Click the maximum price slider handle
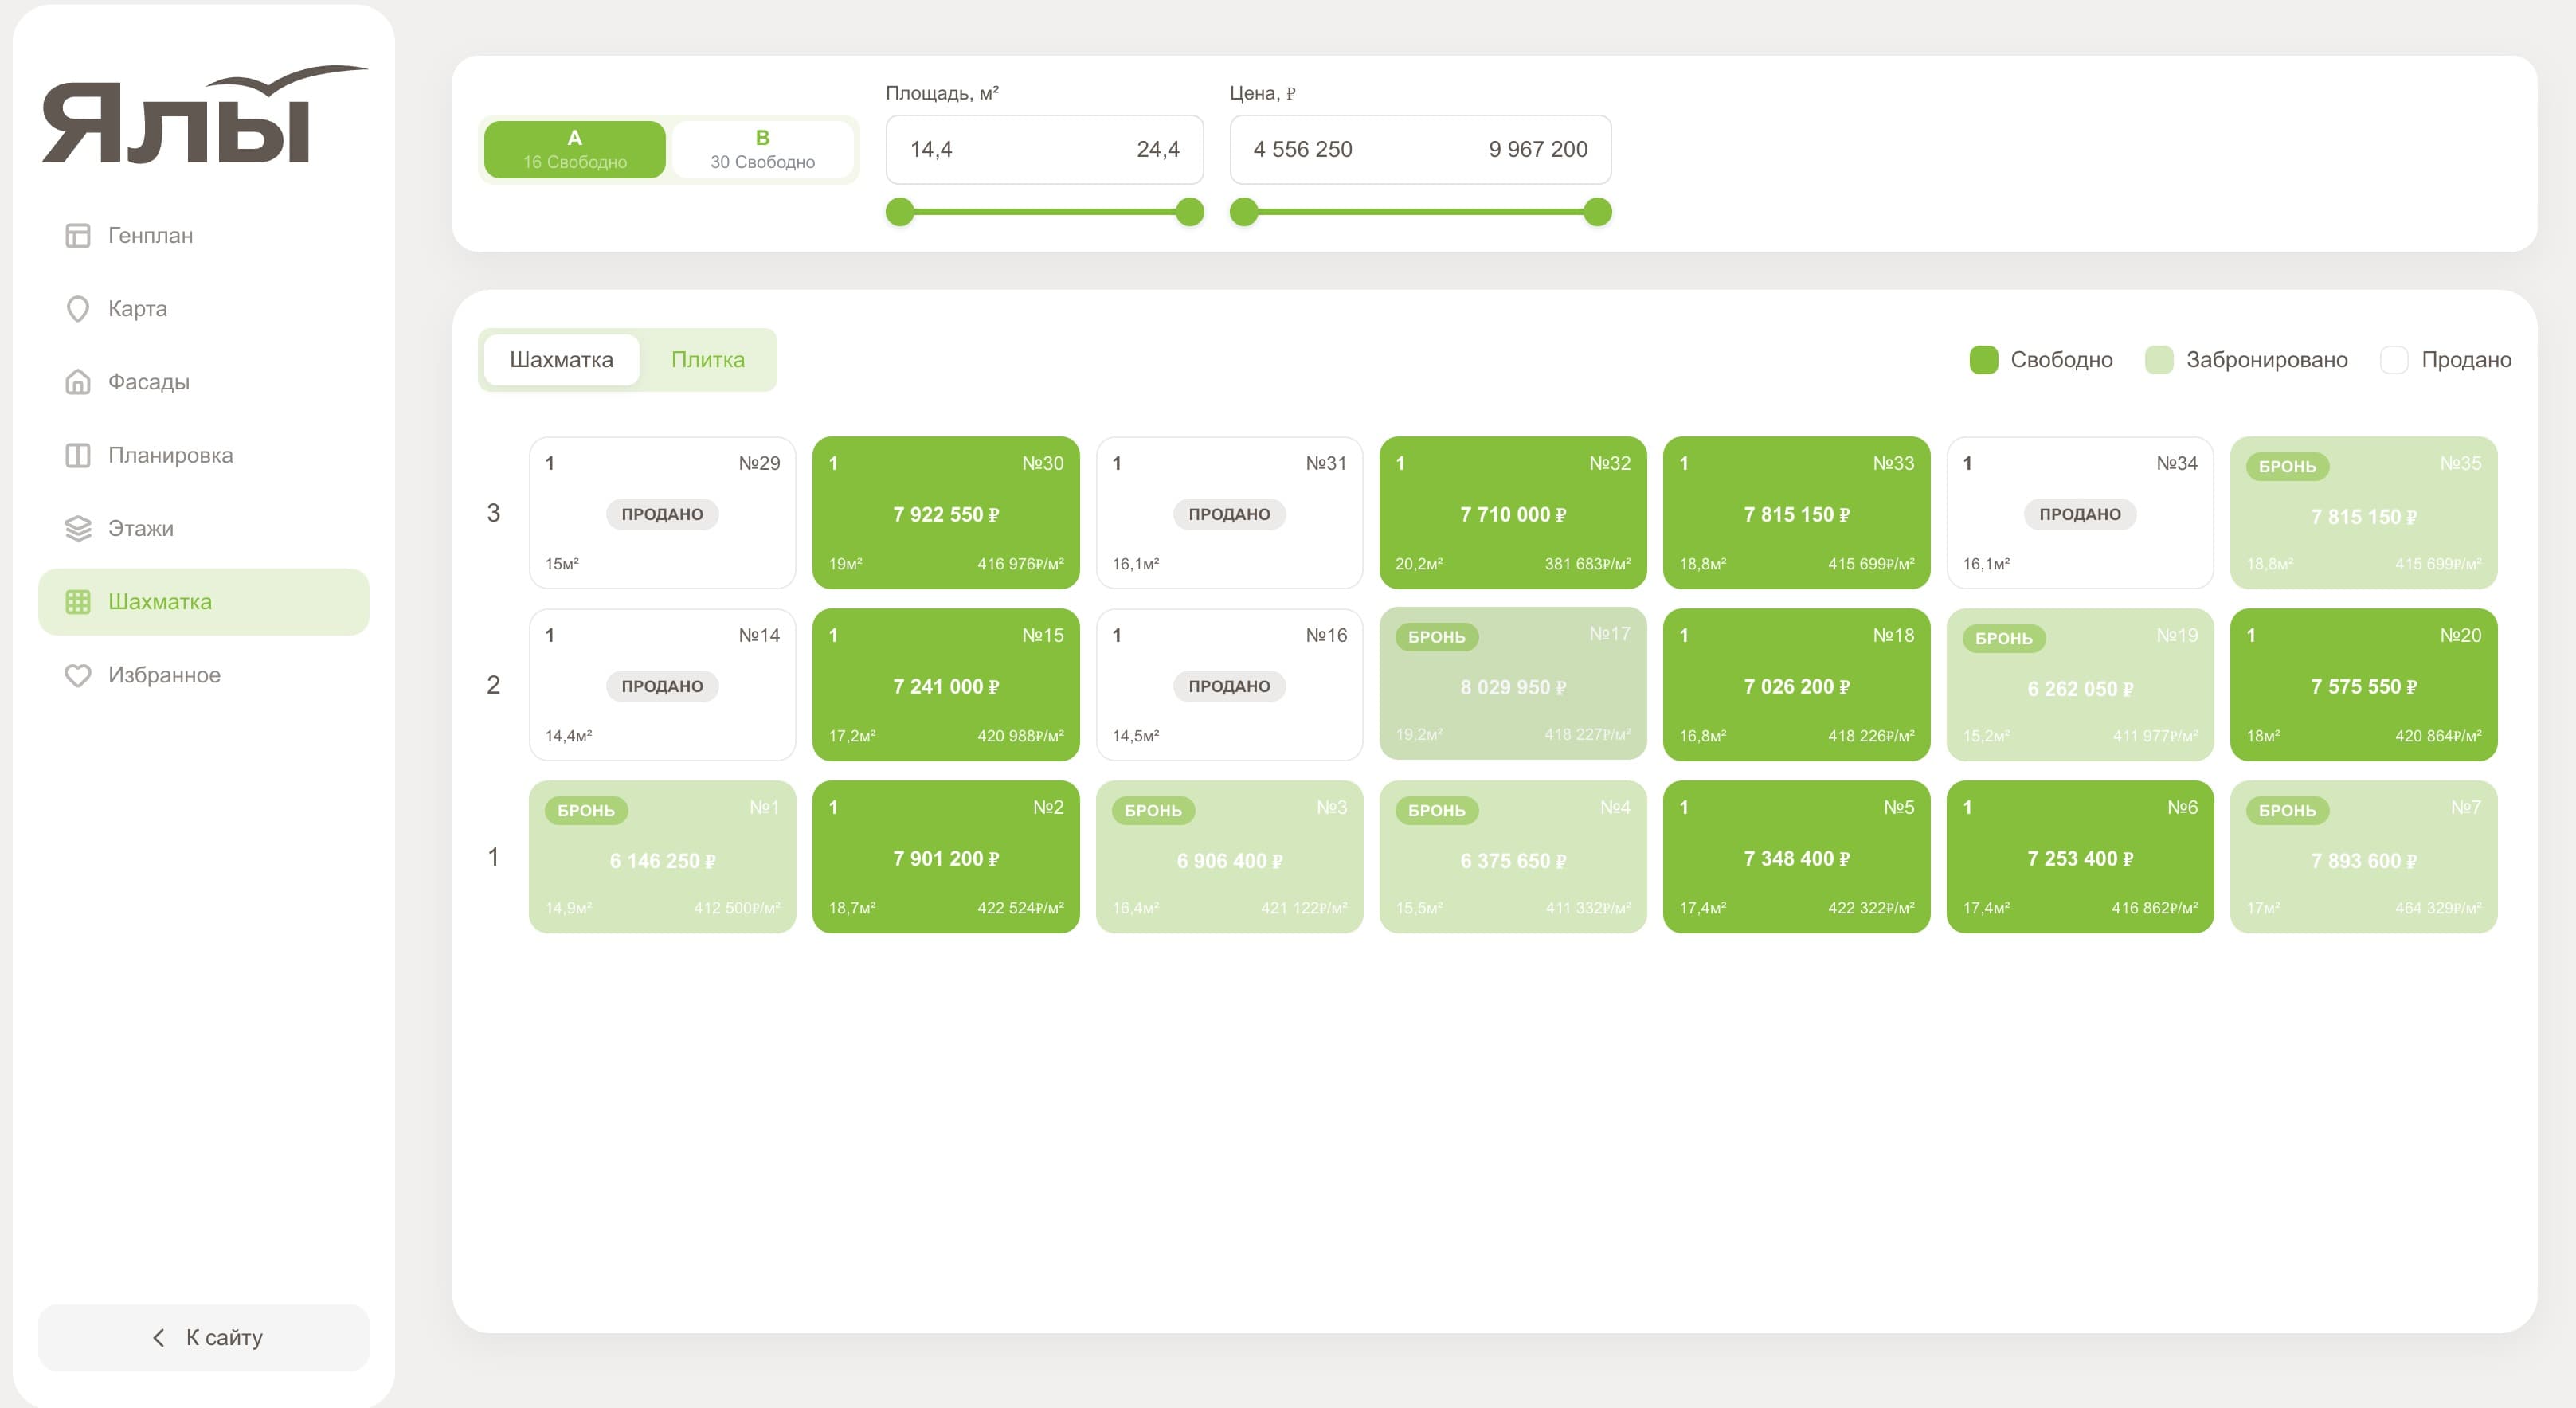The width and height of the screenshot is (2576, 1408). [x=1597, y=212]
